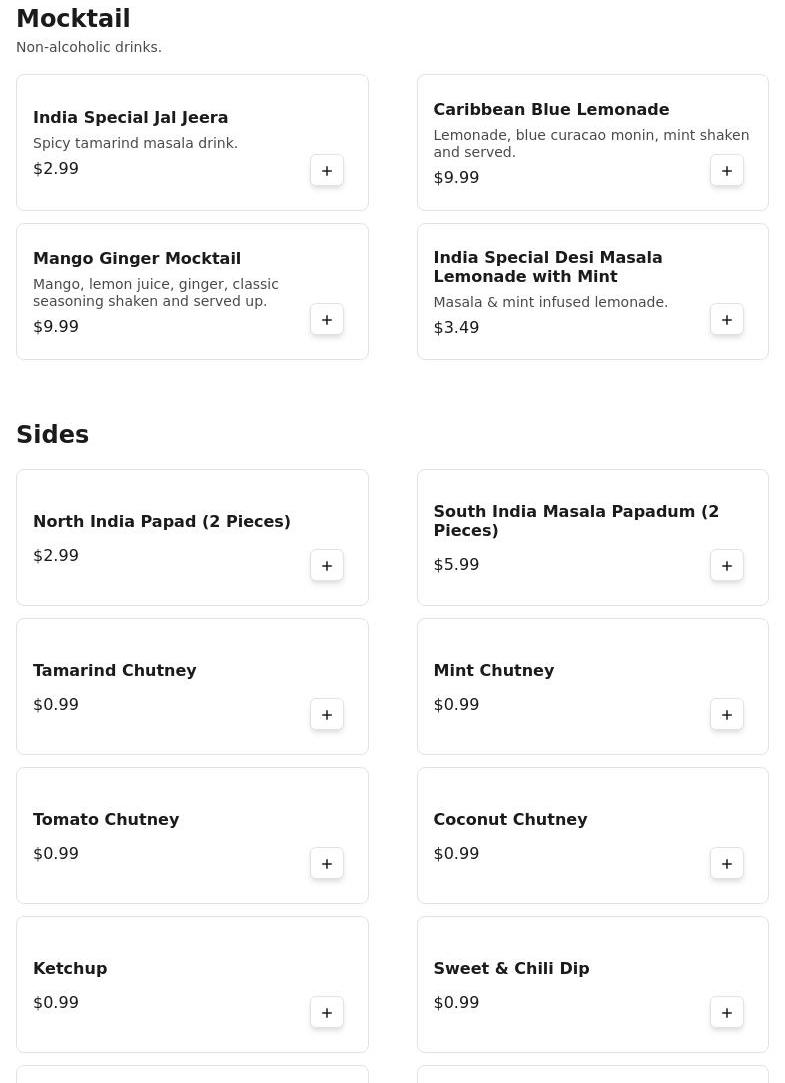The height and width of the screenshot is (1083, 785).
Task: Select the Ketchup item name
Action: (x=70, y=968)
